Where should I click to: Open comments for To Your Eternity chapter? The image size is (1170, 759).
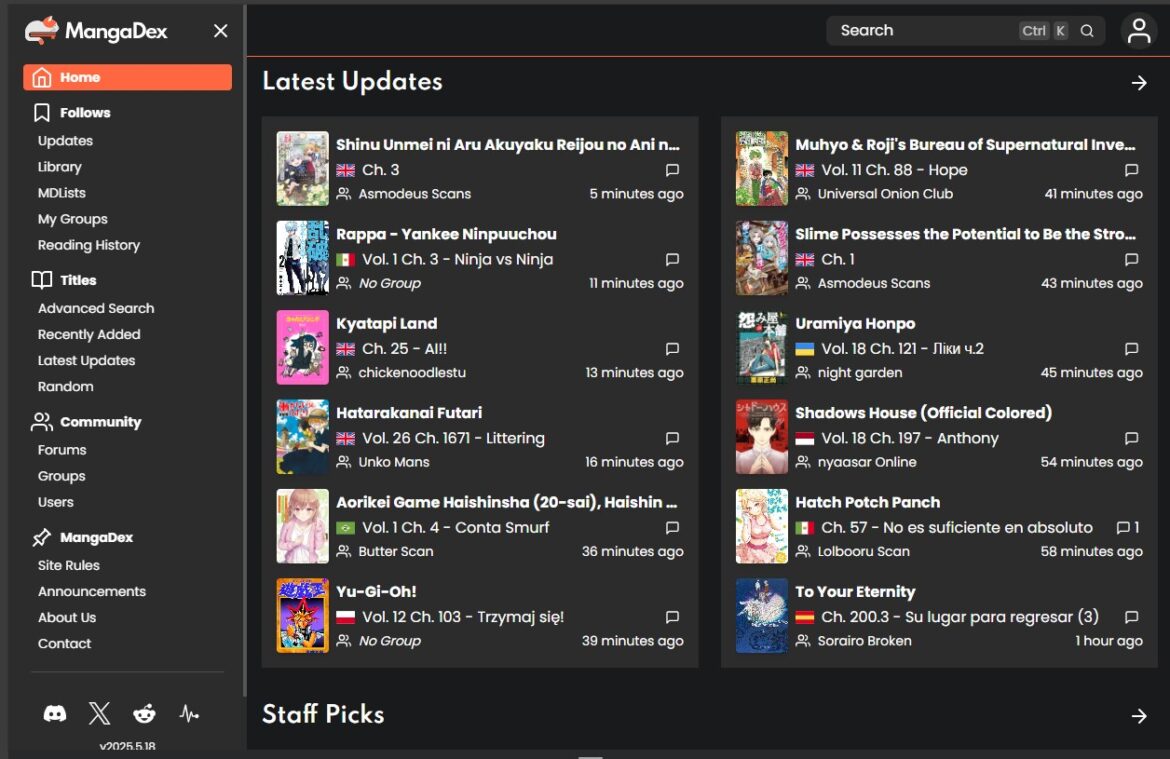1131,617
